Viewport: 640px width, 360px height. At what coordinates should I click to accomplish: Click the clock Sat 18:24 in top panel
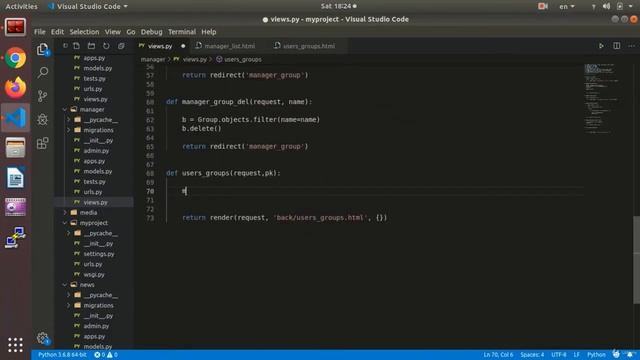click(x=338, y=7)
